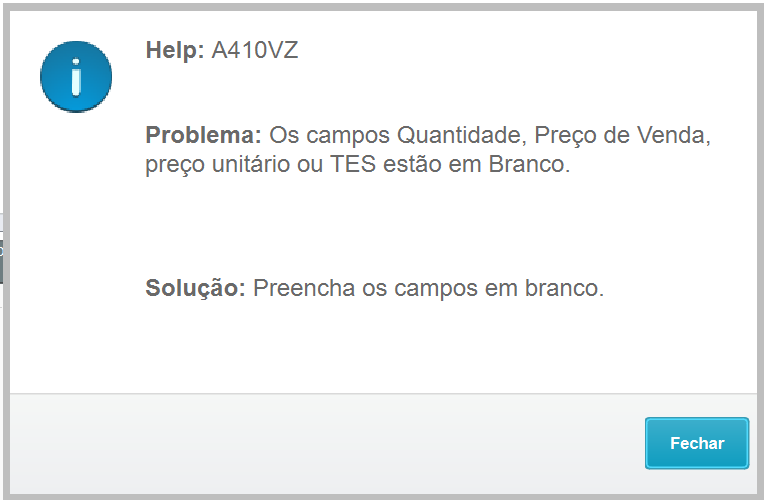Click the dialog's grey top border

click(382, 7)
